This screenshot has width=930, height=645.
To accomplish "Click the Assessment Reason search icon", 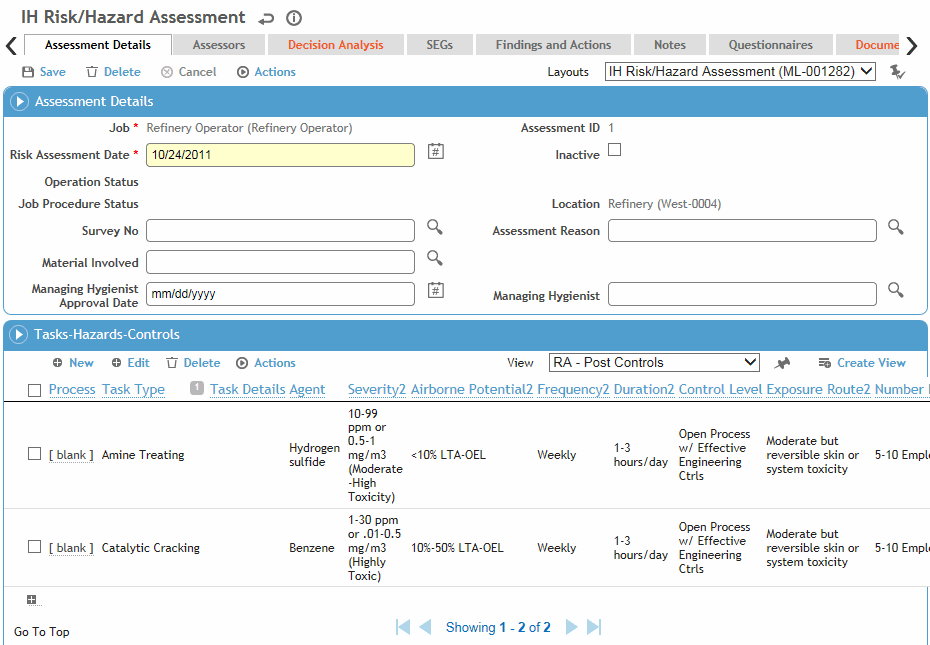I will coord(896,227).
